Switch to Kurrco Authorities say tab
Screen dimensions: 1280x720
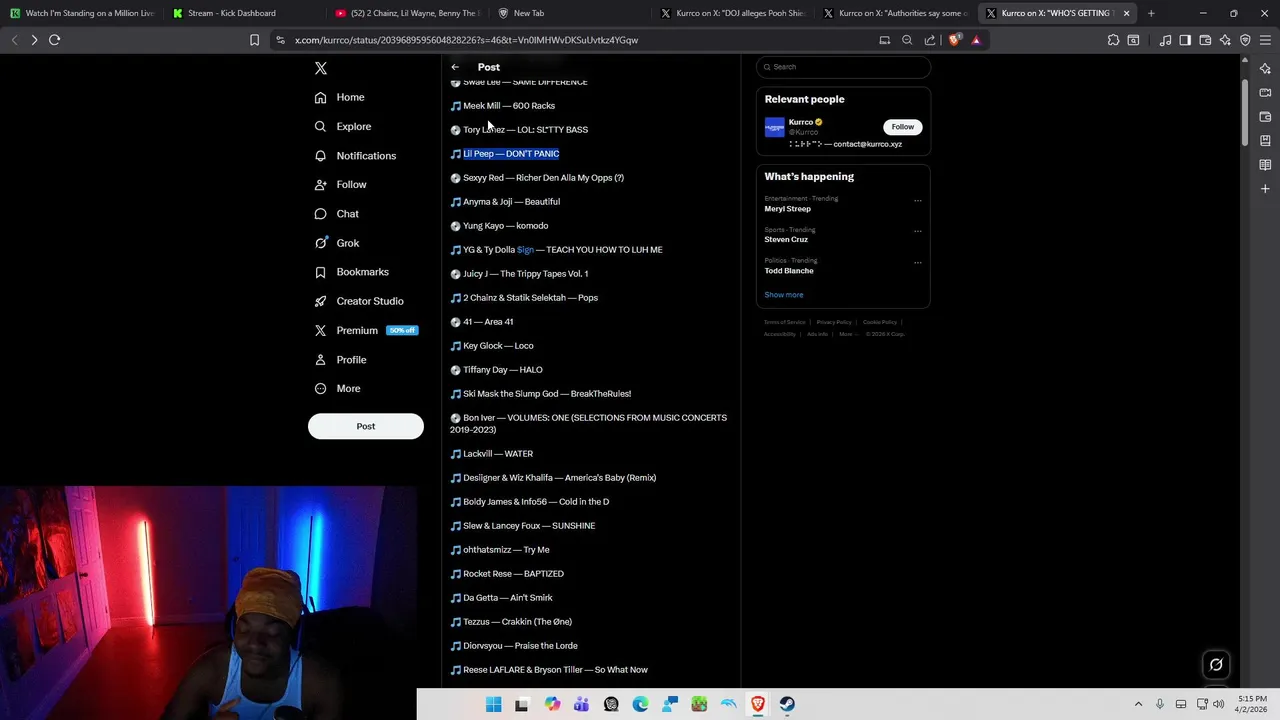[x=896, y=13]
